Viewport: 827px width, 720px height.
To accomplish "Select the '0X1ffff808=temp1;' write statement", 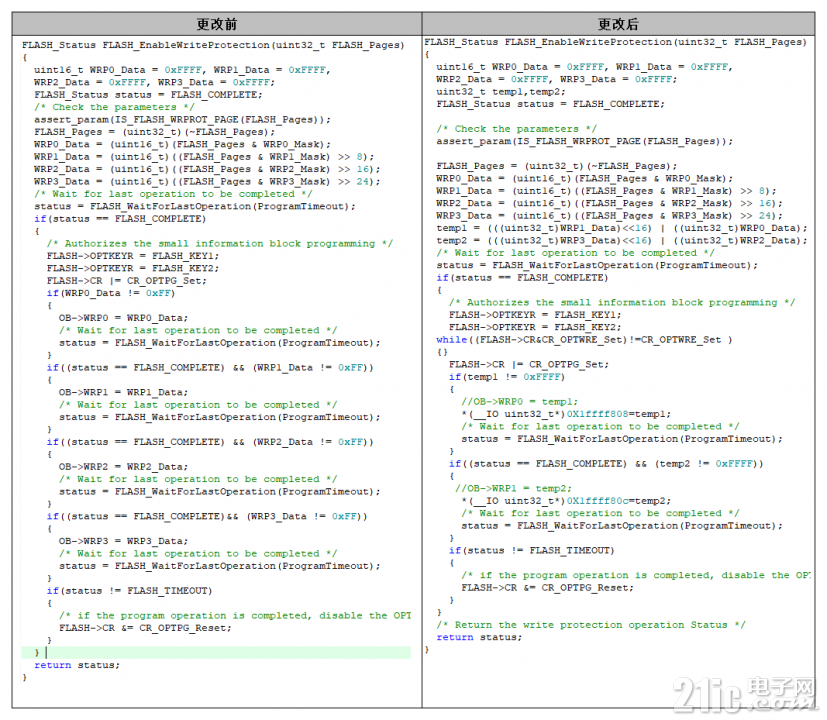I will point(566,414).
